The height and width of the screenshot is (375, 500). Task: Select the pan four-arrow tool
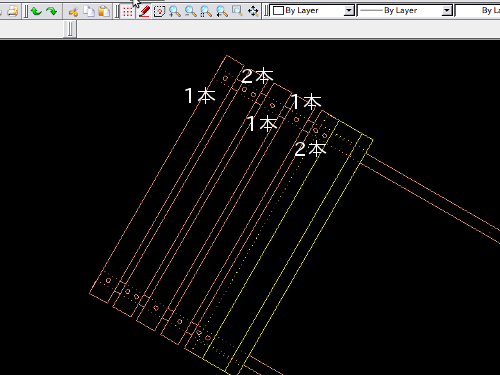(x=253, y=12)
